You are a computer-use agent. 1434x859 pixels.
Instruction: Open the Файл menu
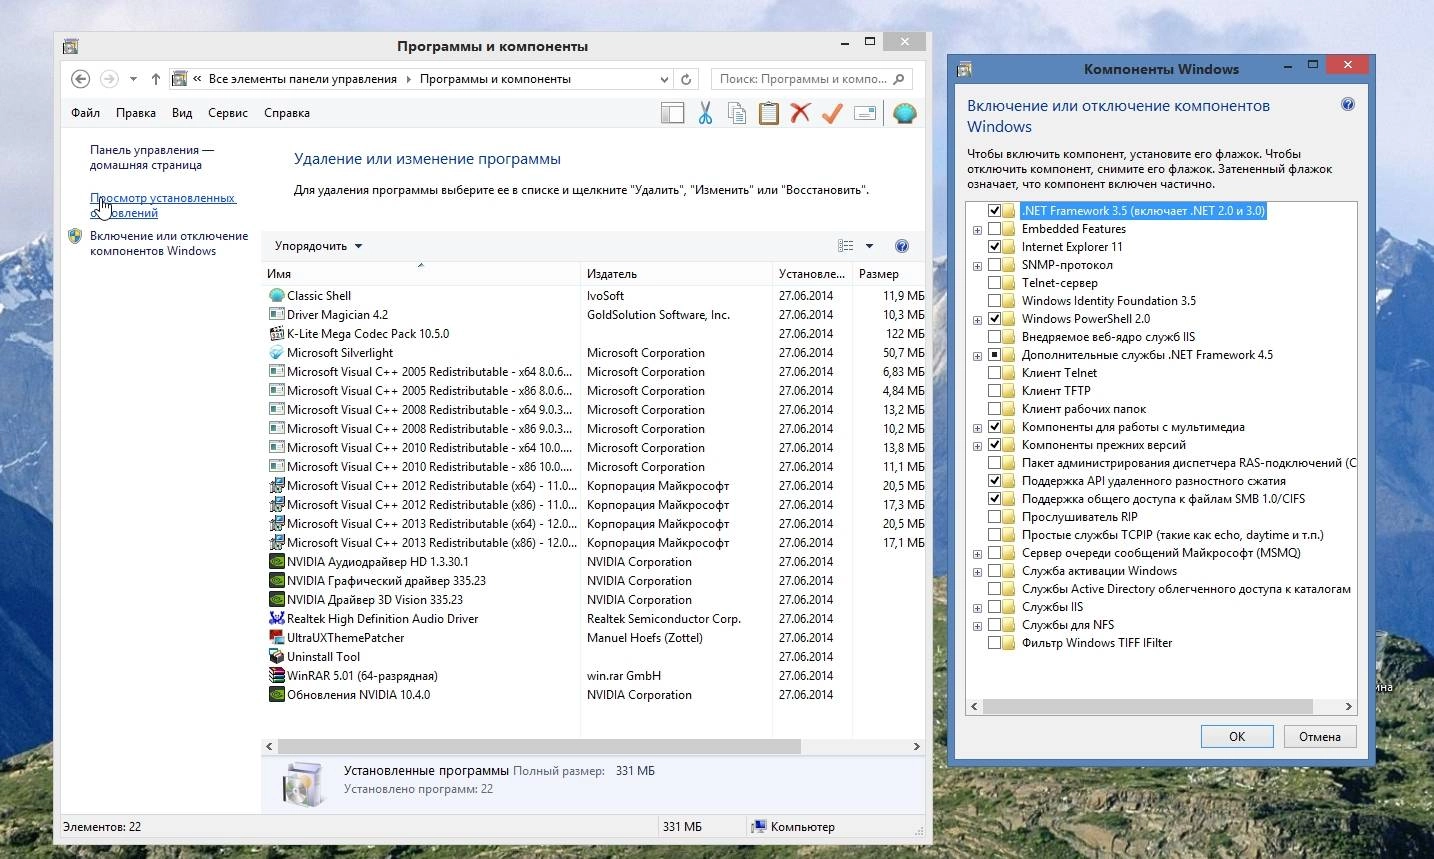click(x=85, y=113)
